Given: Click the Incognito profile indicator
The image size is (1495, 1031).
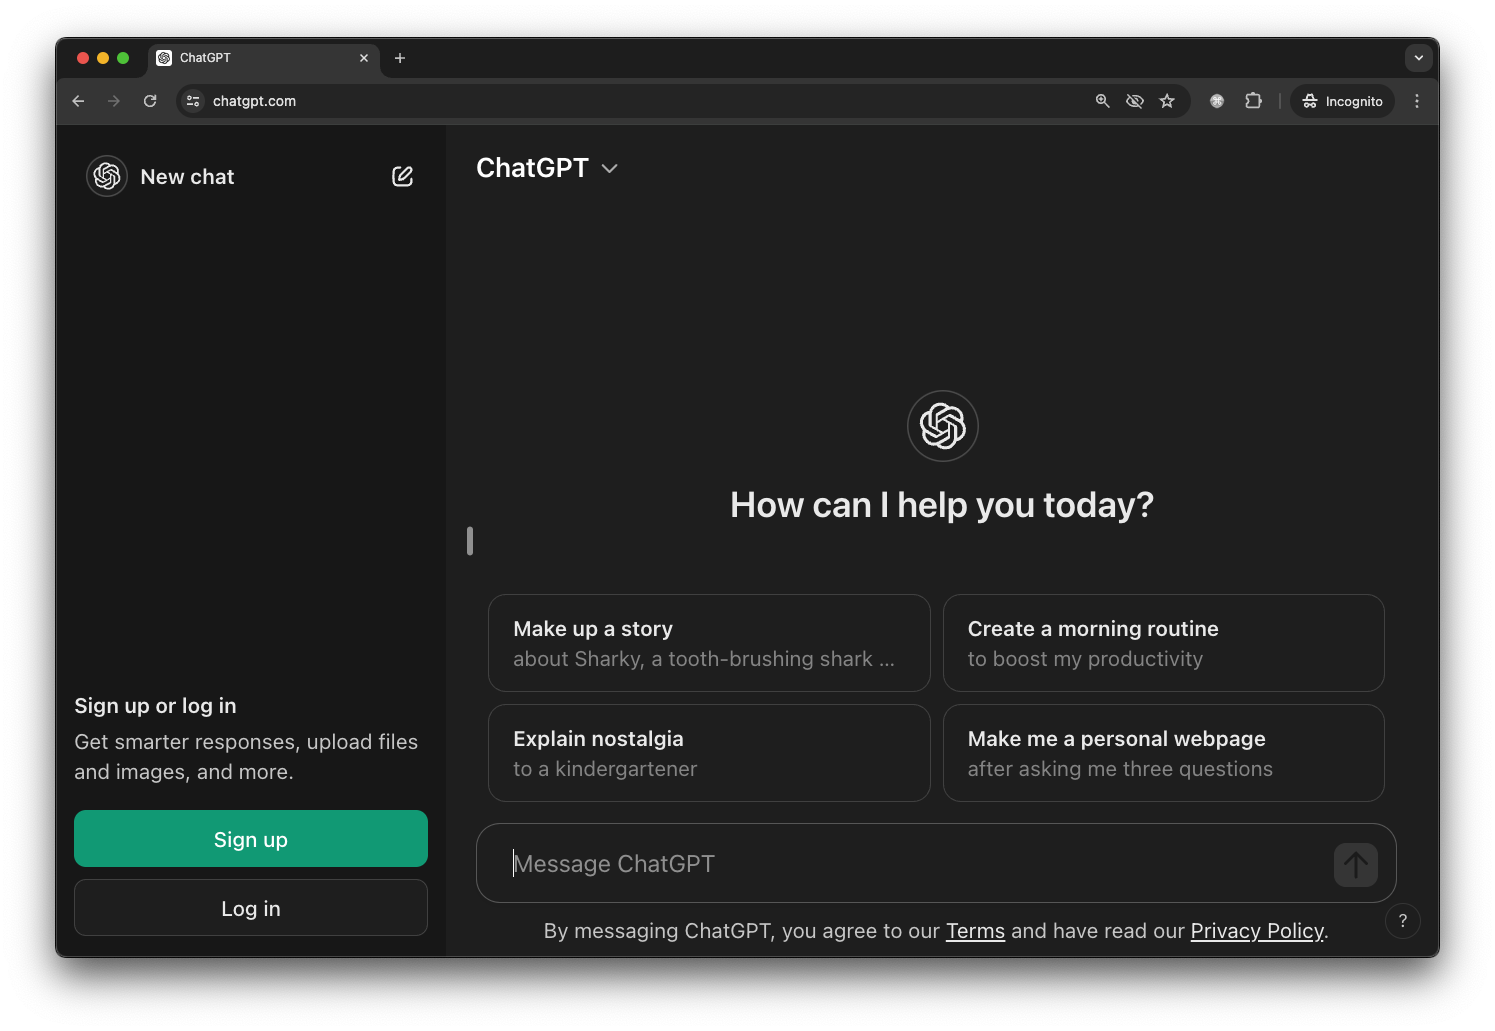Looking at the screenshot, I should (x=1342, y=101).
